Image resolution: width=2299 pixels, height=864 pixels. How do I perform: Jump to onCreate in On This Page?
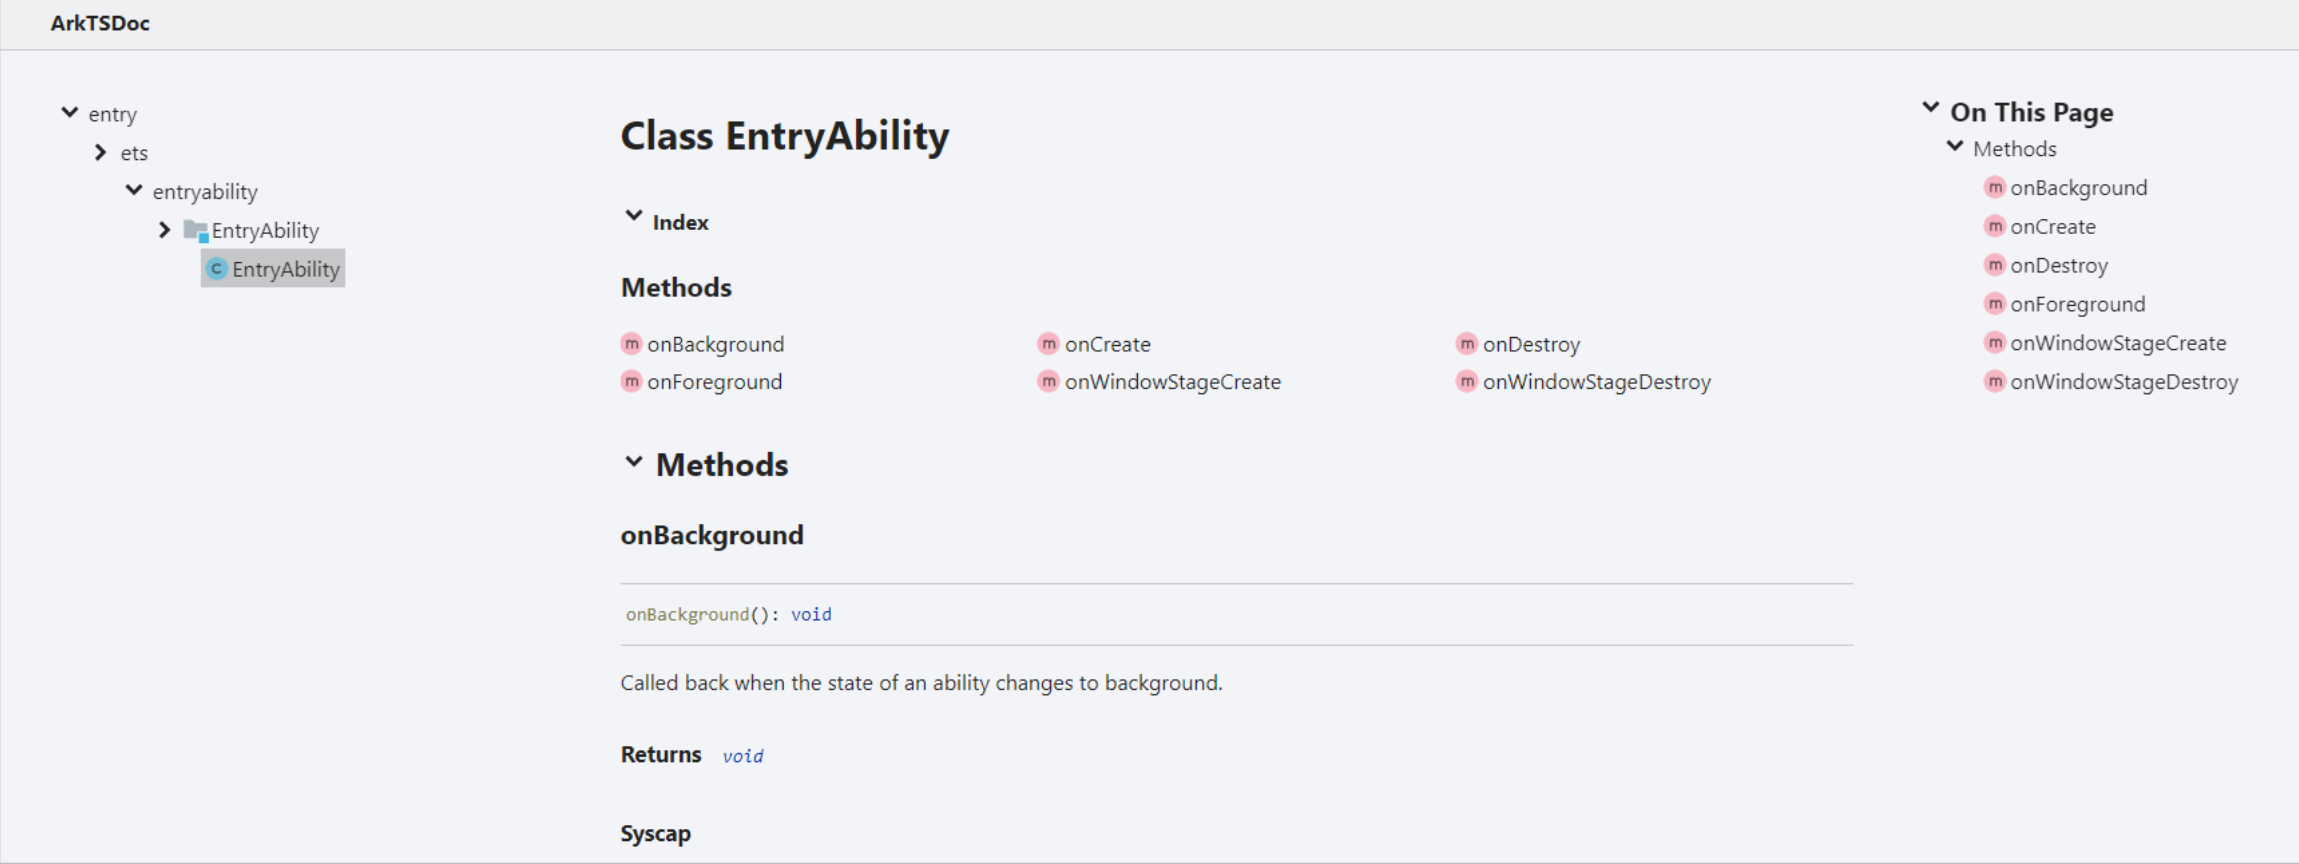[2052, 227]
